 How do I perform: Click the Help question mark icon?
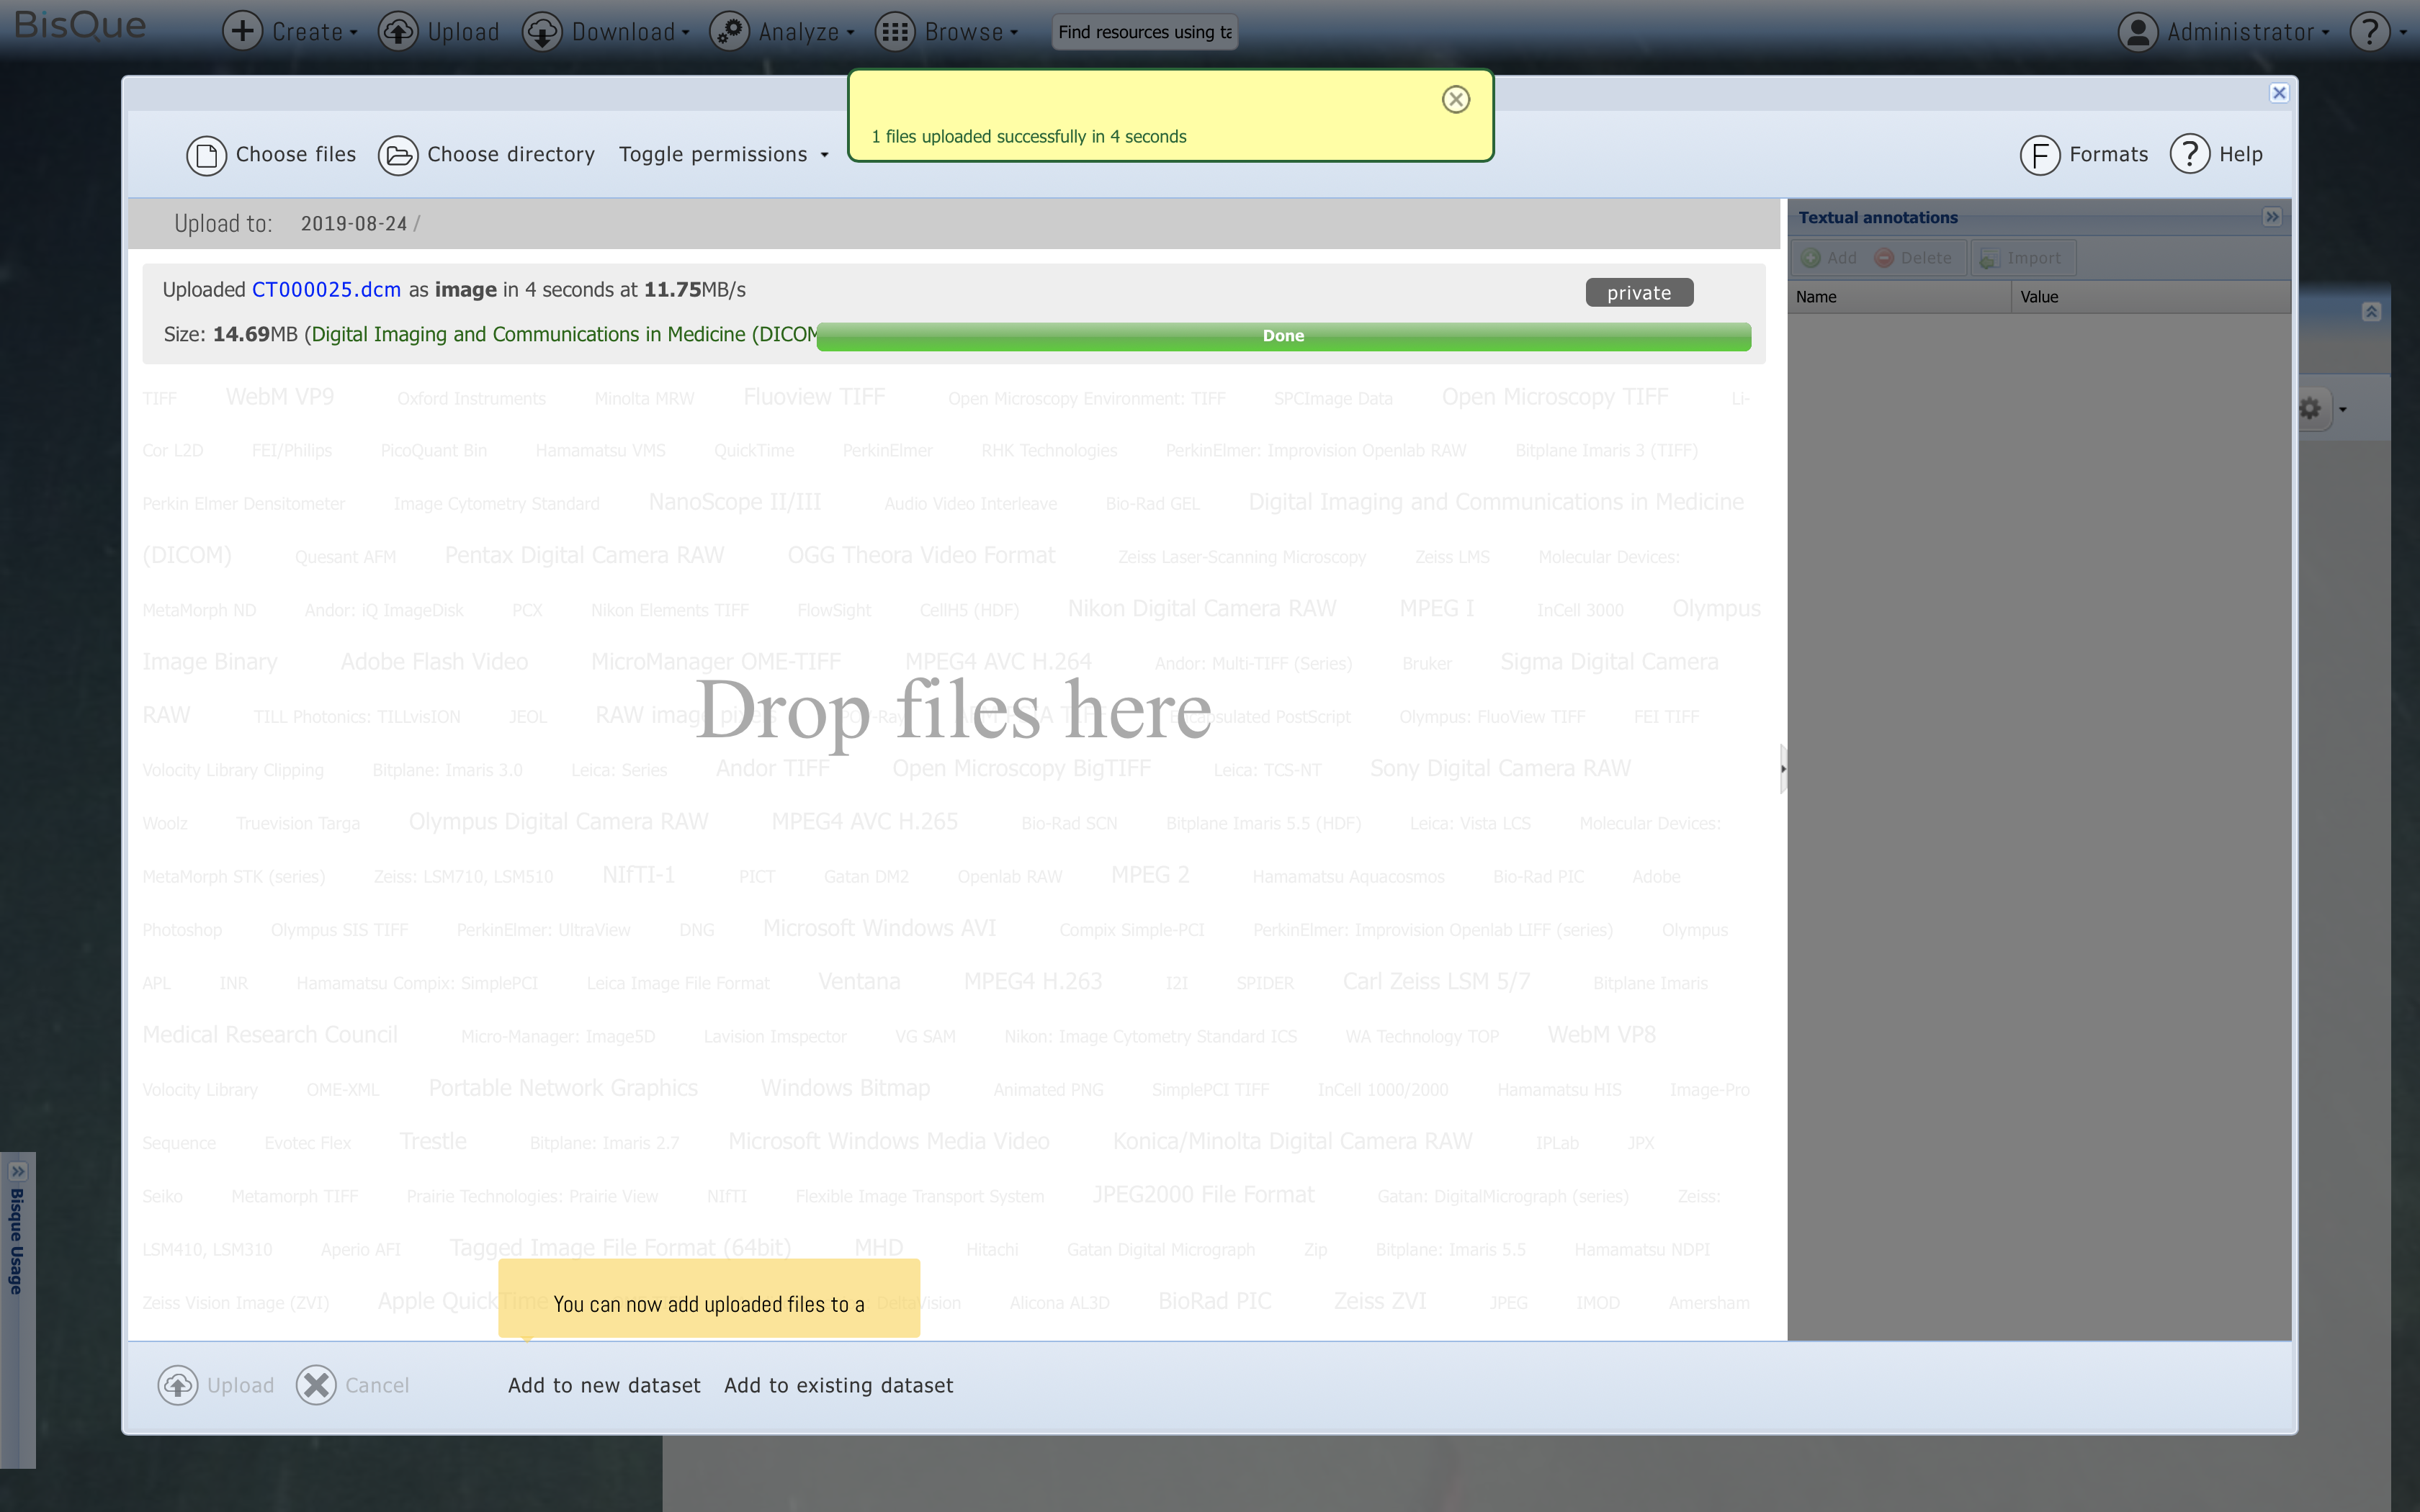[x=2189, y=155]
